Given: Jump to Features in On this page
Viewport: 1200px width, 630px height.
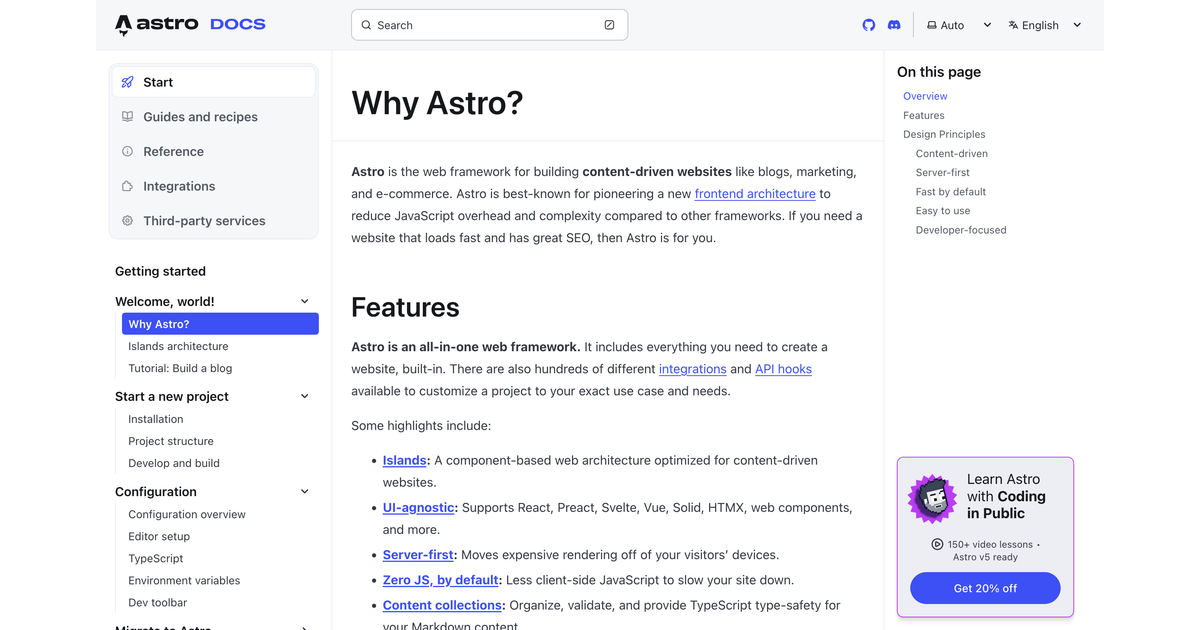Looking at the screenshot, I should [924, 115].
